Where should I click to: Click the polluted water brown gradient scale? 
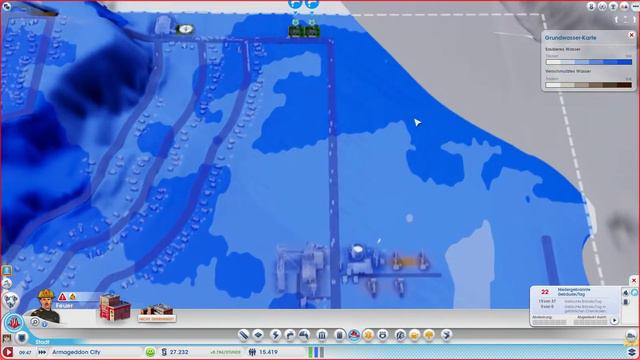click(589, 84)
